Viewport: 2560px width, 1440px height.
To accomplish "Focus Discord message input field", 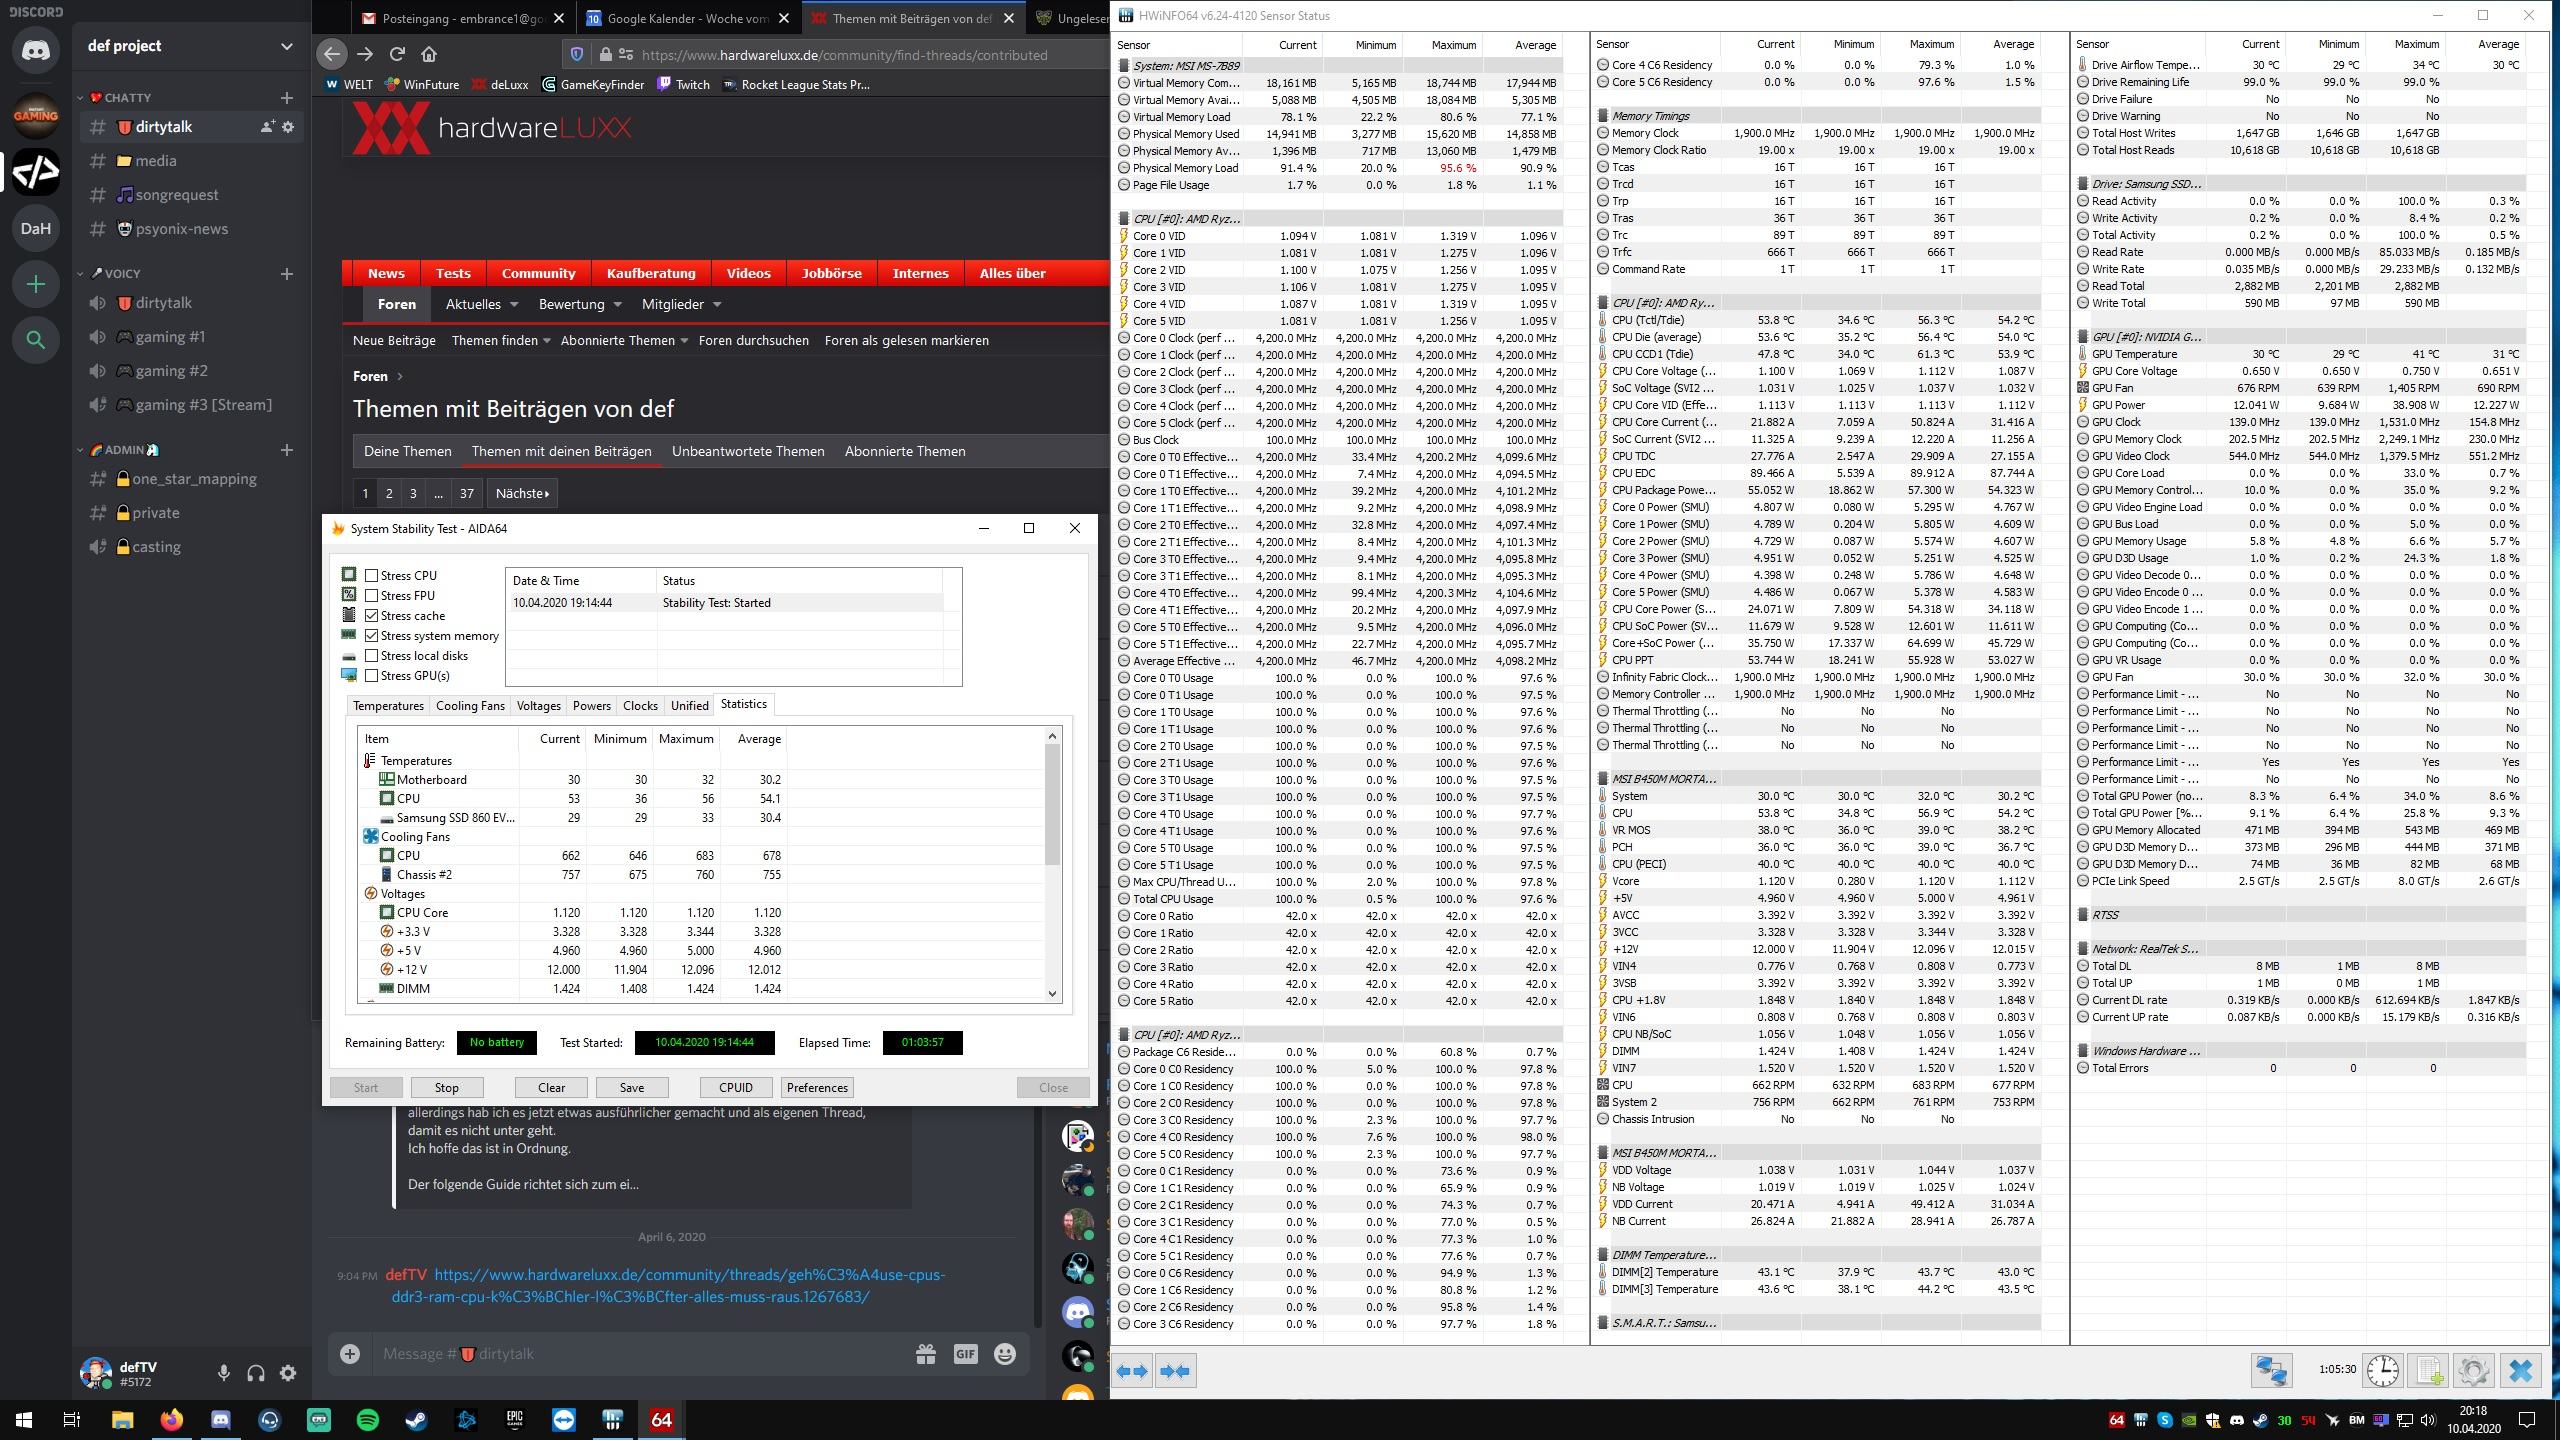I will click(x=640, y=1354).
